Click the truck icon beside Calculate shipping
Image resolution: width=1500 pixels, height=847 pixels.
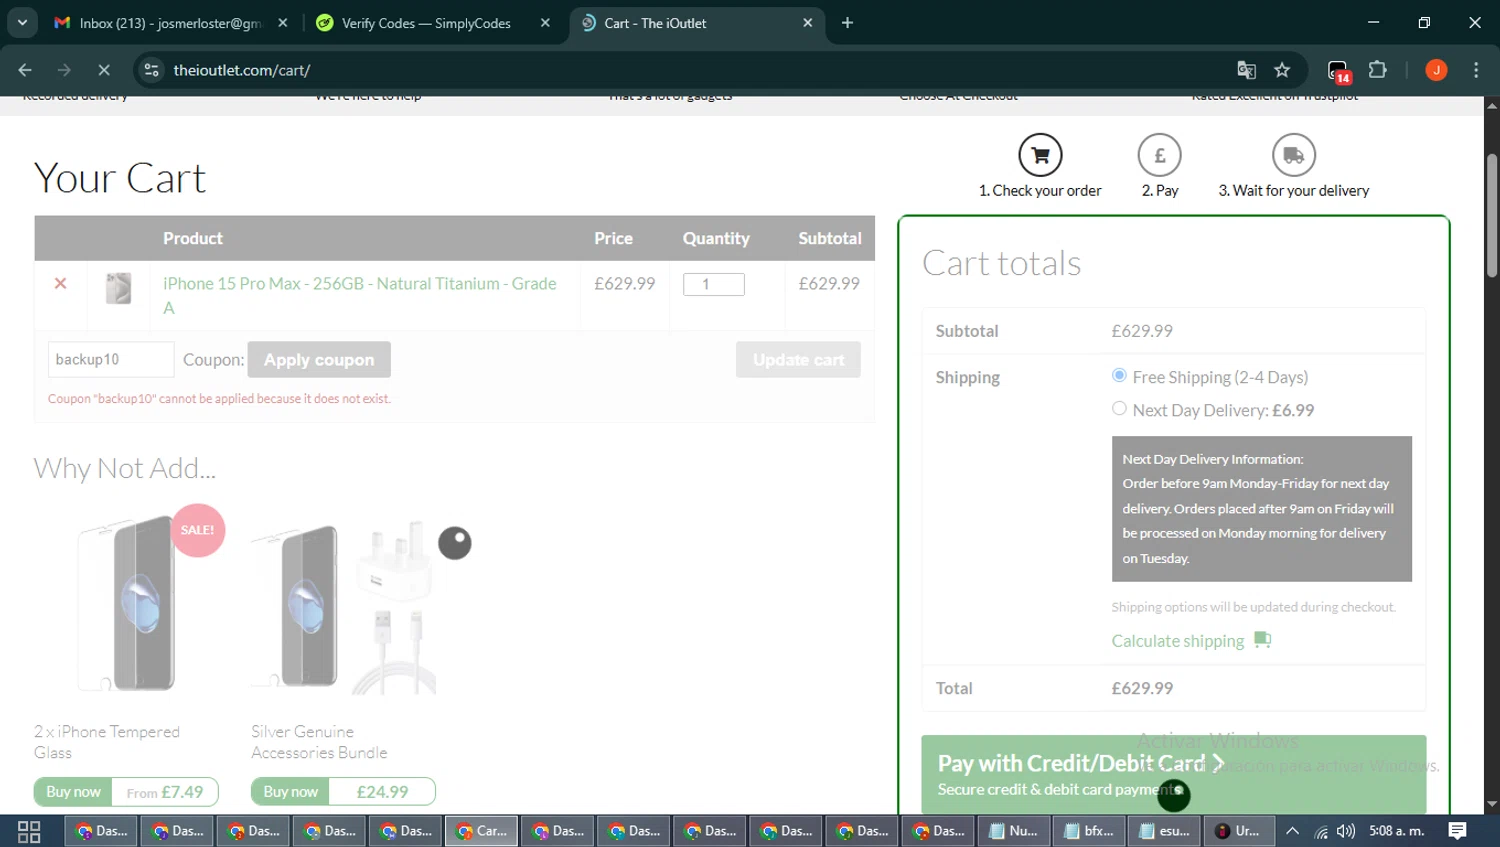[x=1262, y=640]
